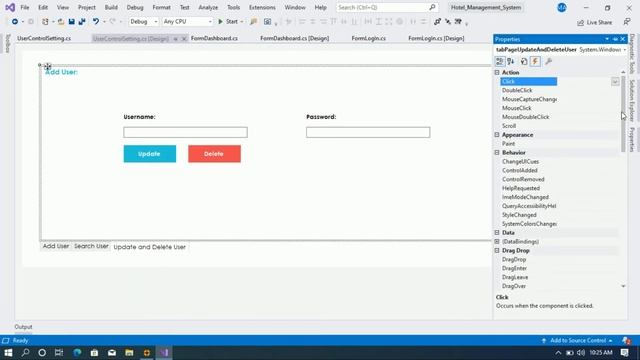The image size is (640, 360).
Task: Click the Undo arrow icon
Action: tap(96, 22)
